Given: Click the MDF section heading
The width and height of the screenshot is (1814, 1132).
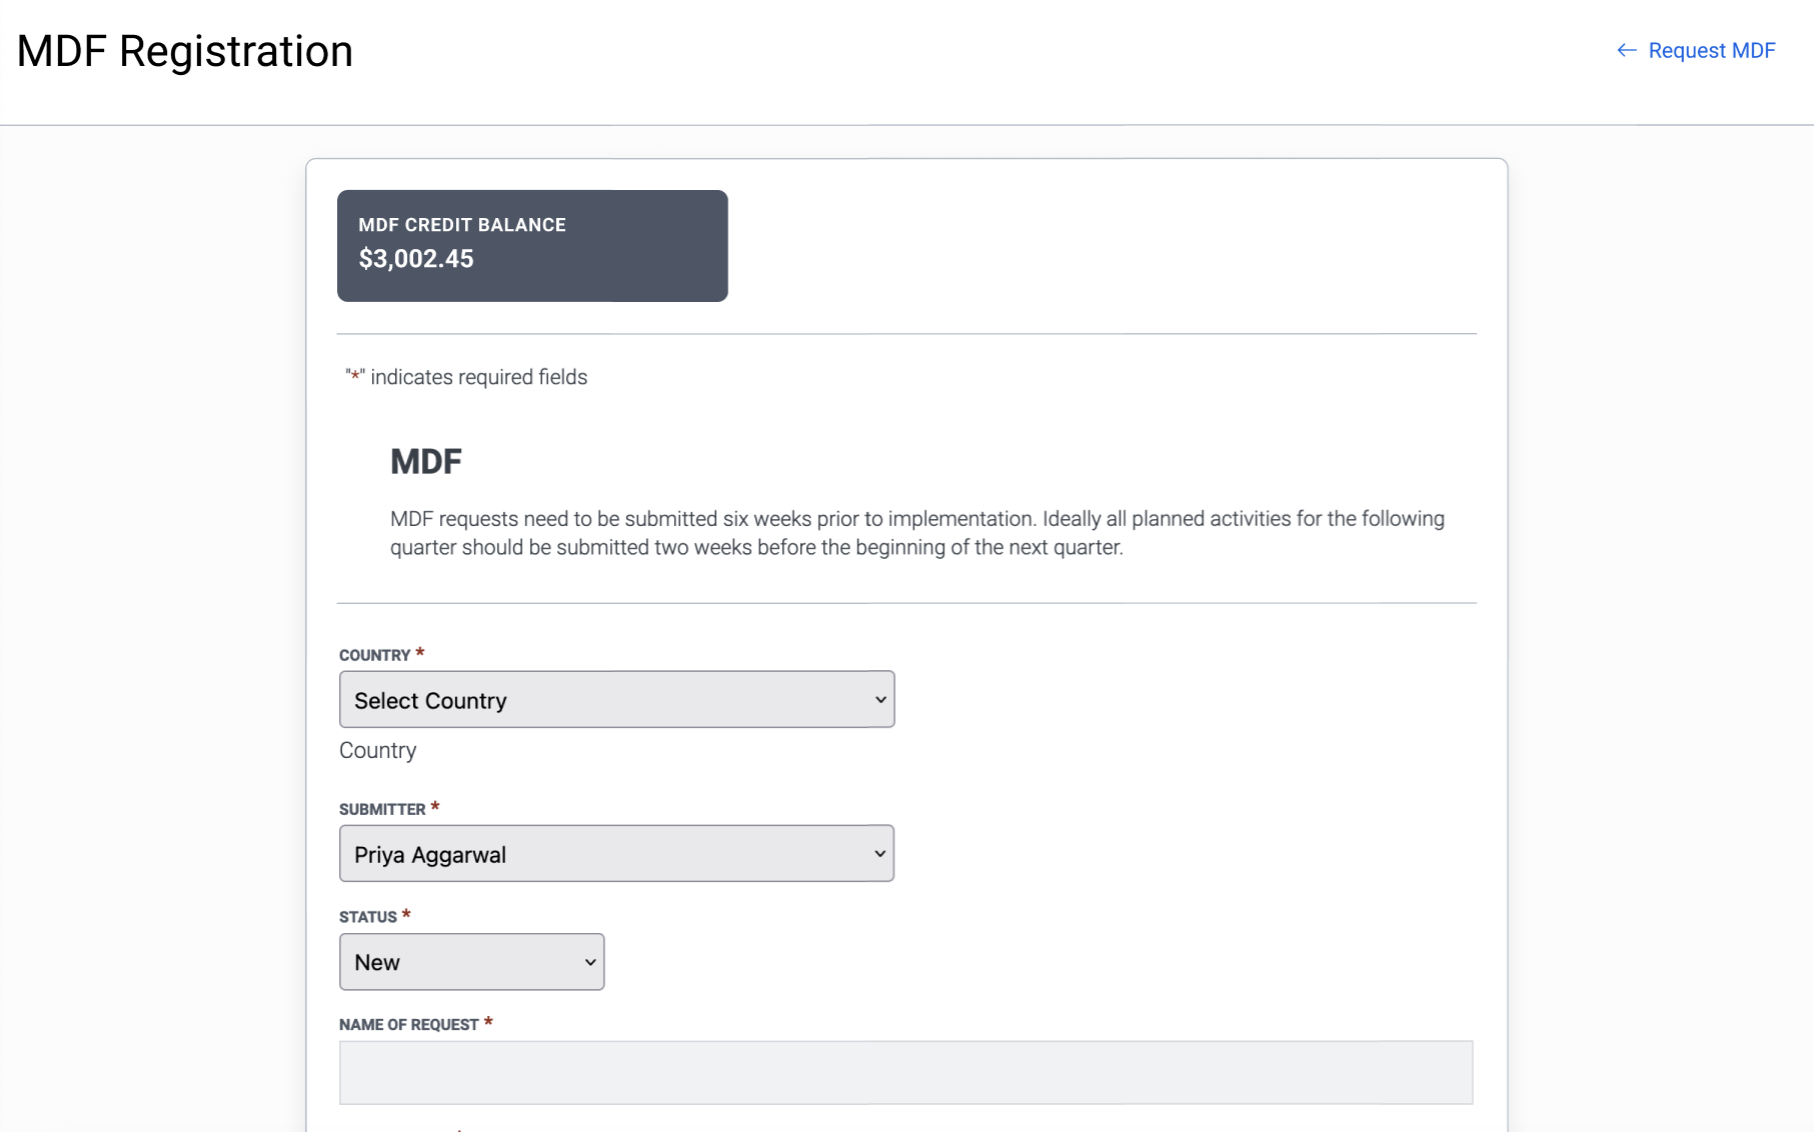Looking at the screenshot, I should coord(426,462).
